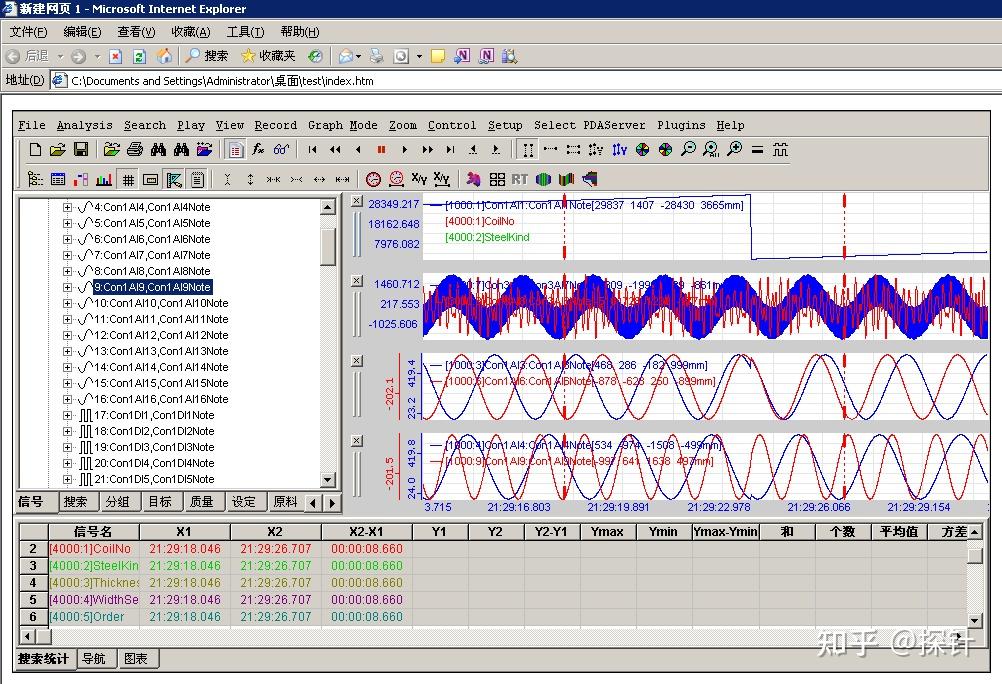1002x684 pixels.
Task: Close the top graph strip with X
Action: pyautogui.click(x=357, y=201)
